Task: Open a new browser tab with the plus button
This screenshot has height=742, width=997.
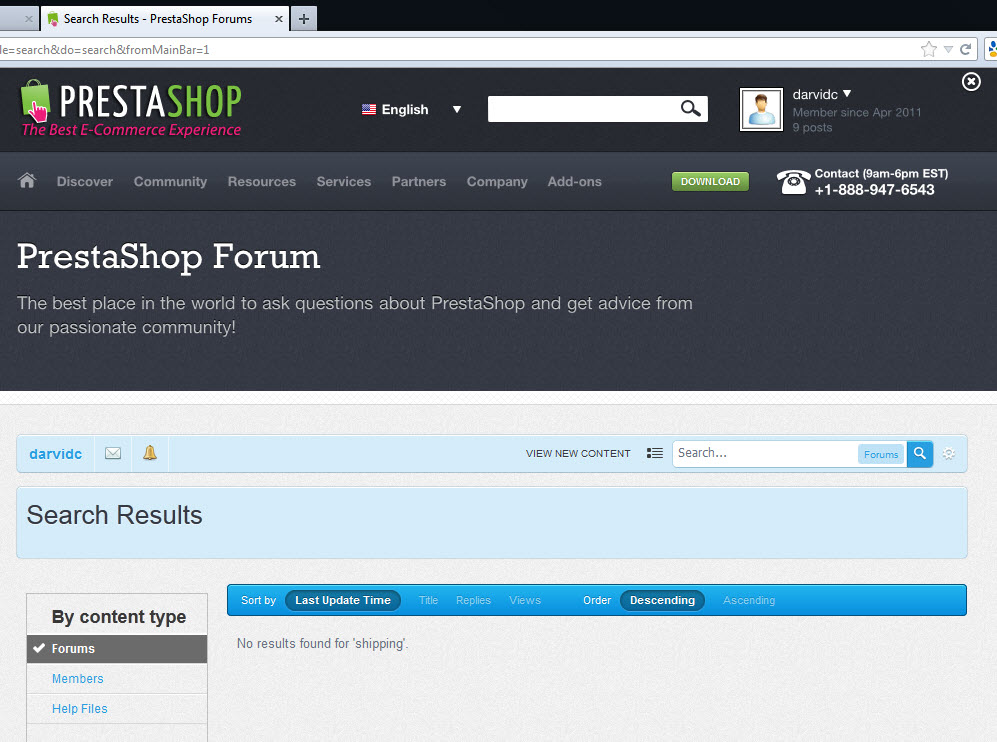Action: coord(304,19)
